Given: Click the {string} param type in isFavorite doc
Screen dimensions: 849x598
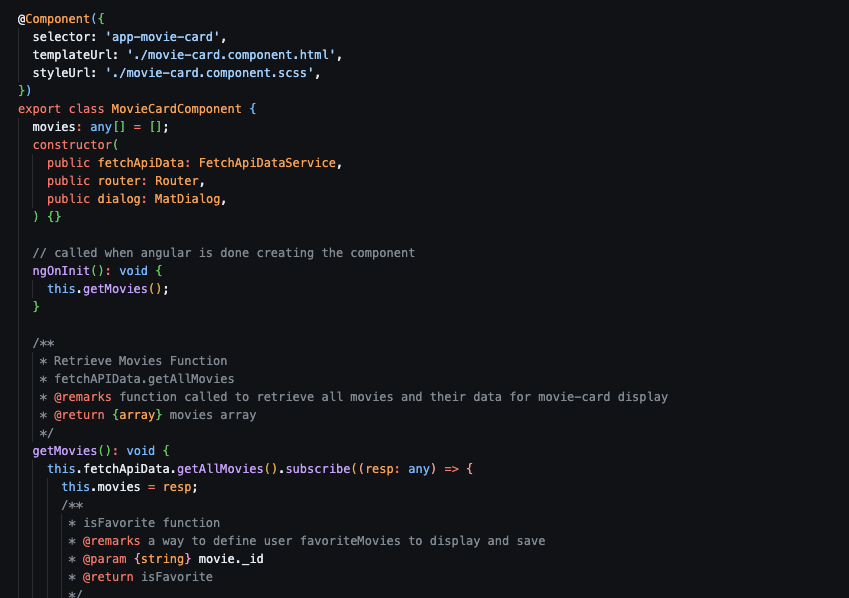Looking at the screenshot, I should pyautogui.click(x=162, y=559).
